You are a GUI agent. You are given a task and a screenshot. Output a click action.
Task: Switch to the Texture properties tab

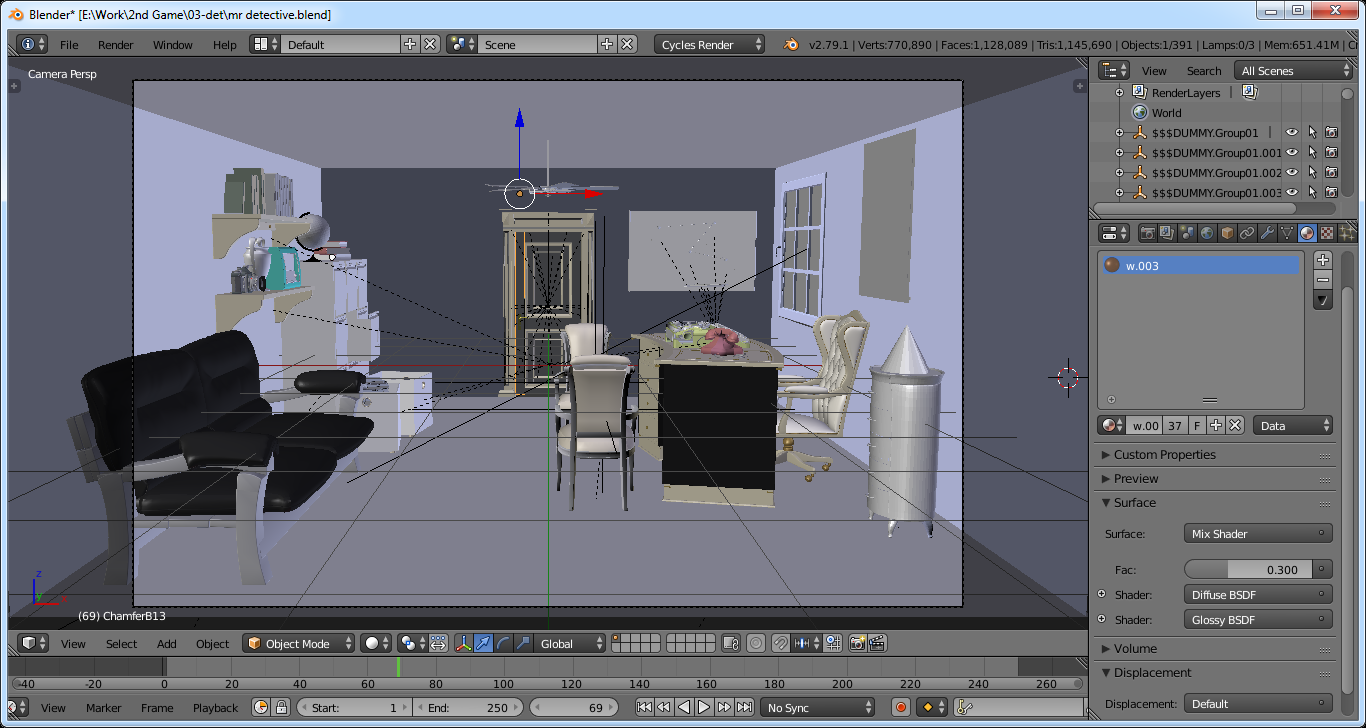pos(1325,232)
